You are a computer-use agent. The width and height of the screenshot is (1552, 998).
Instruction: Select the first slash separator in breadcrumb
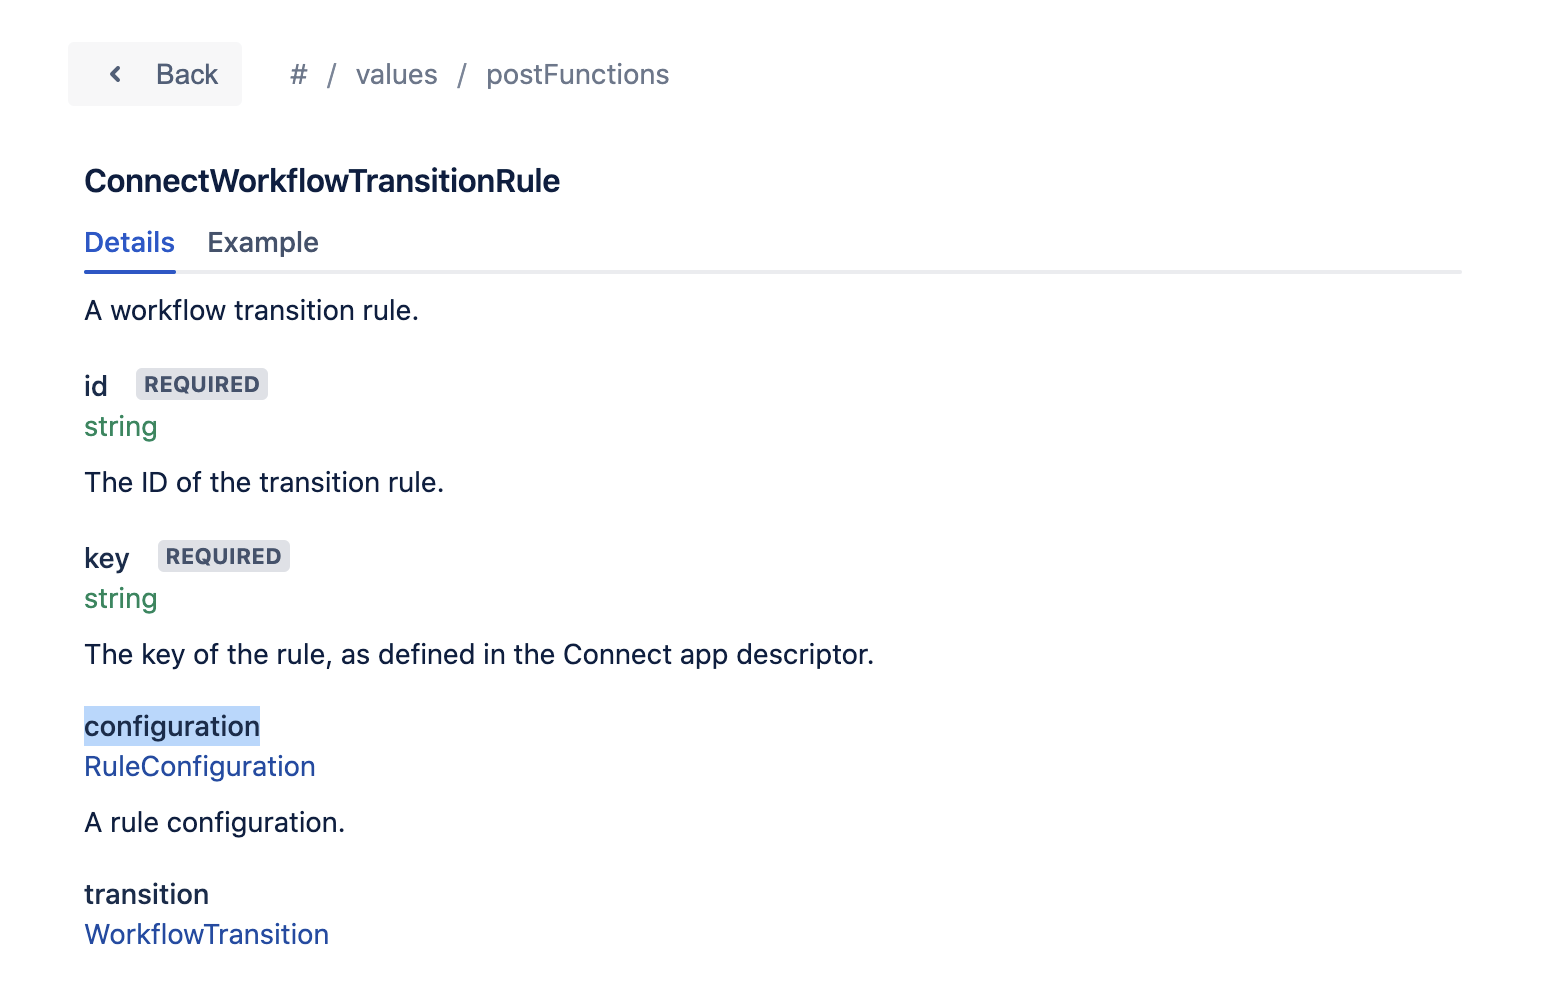point(331,74)
